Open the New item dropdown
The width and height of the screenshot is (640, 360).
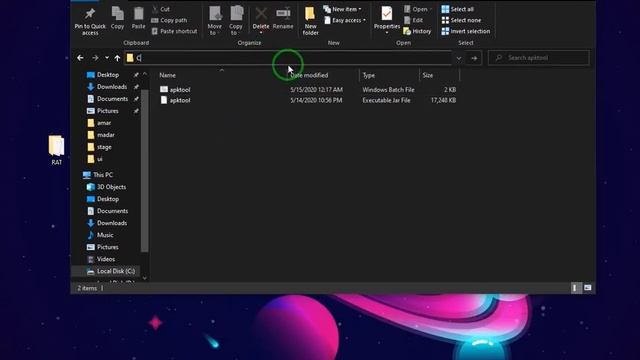pyautogui.click(x=342, y=9)
